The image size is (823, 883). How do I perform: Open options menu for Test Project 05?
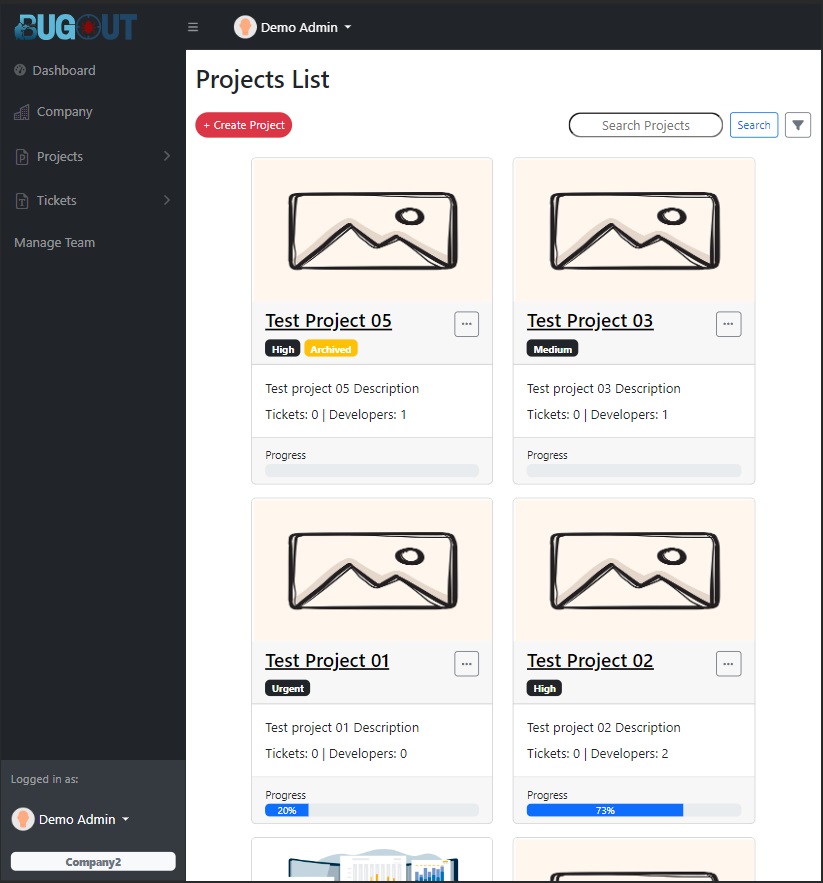click(x=466, y=324)
